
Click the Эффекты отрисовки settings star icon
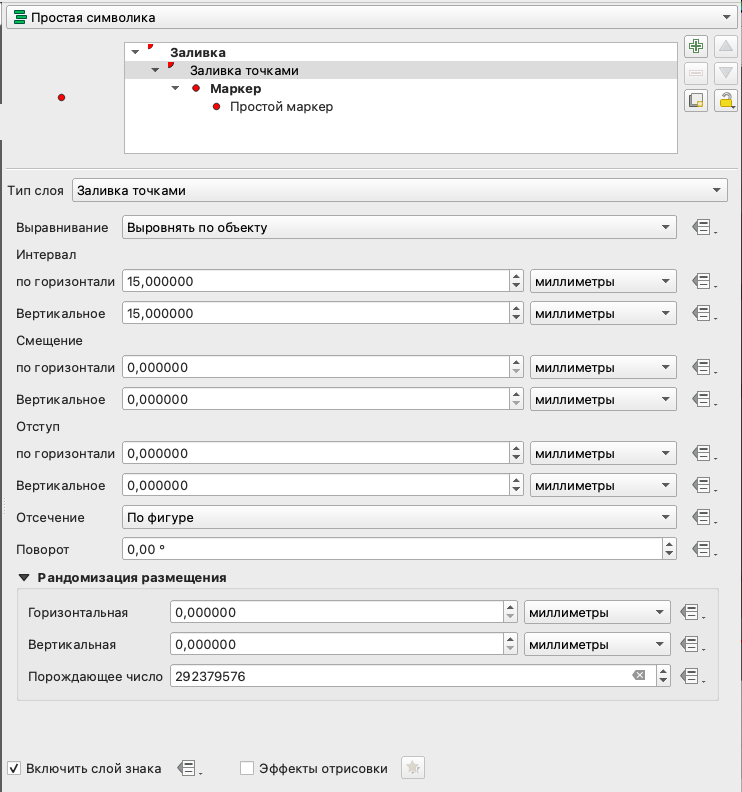tap(413, 768)
